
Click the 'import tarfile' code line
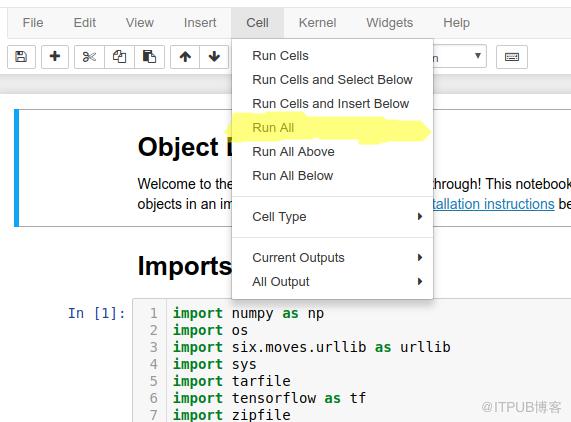tap(232, 381)
